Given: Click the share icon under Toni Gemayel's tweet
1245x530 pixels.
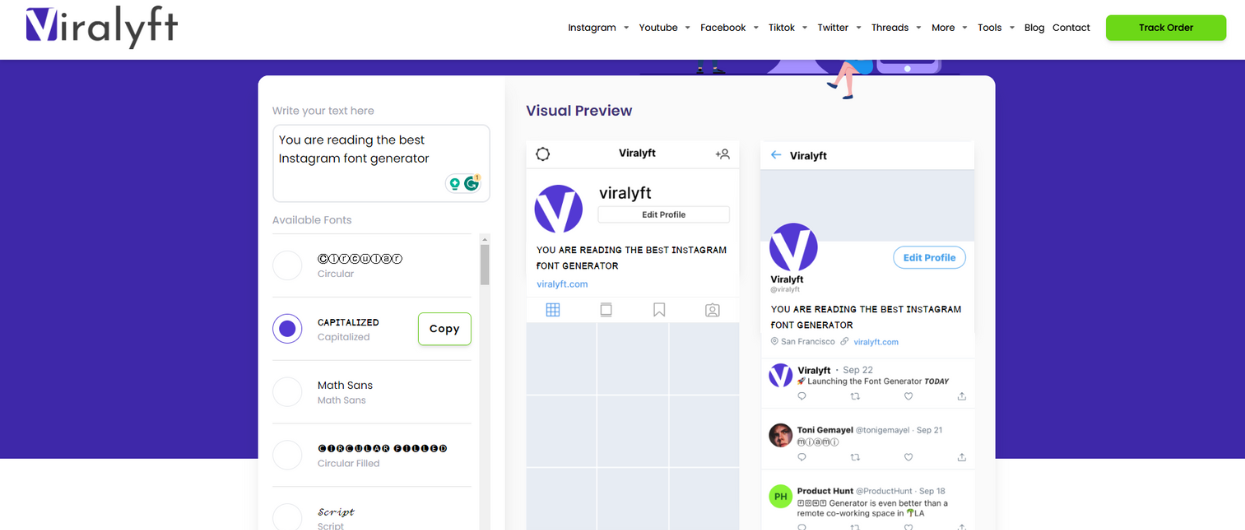Looking at the screenshot, I should (961, 457).
